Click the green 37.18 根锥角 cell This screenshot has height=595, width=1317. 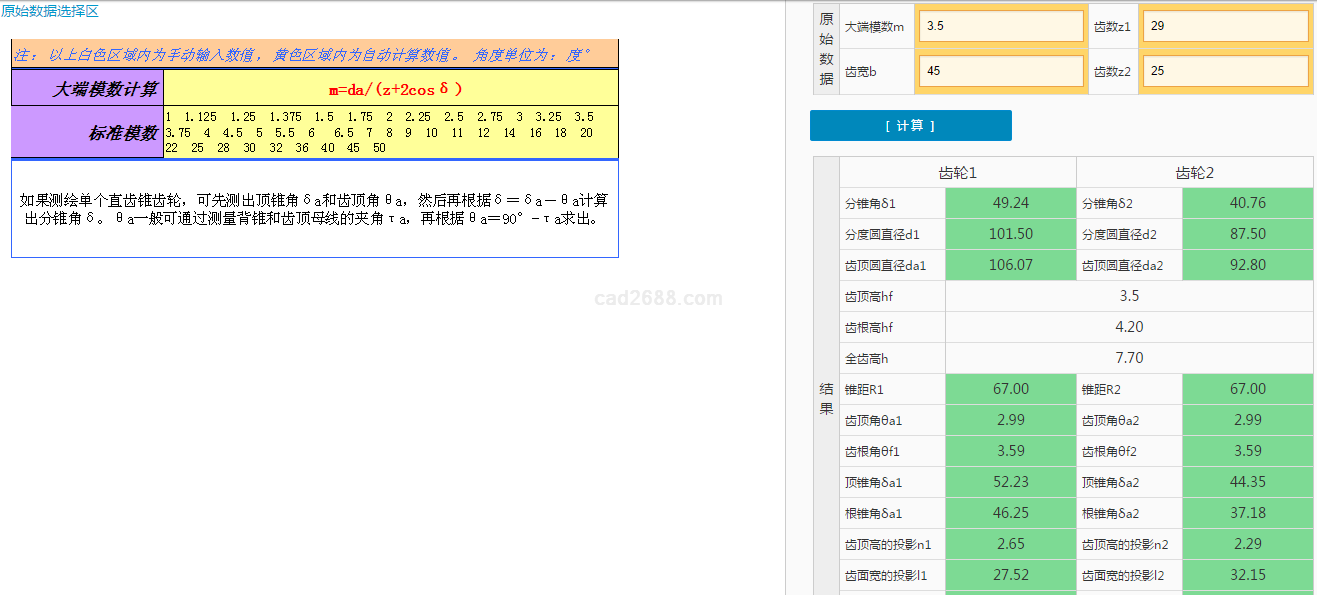click(x=1247, y=513)
